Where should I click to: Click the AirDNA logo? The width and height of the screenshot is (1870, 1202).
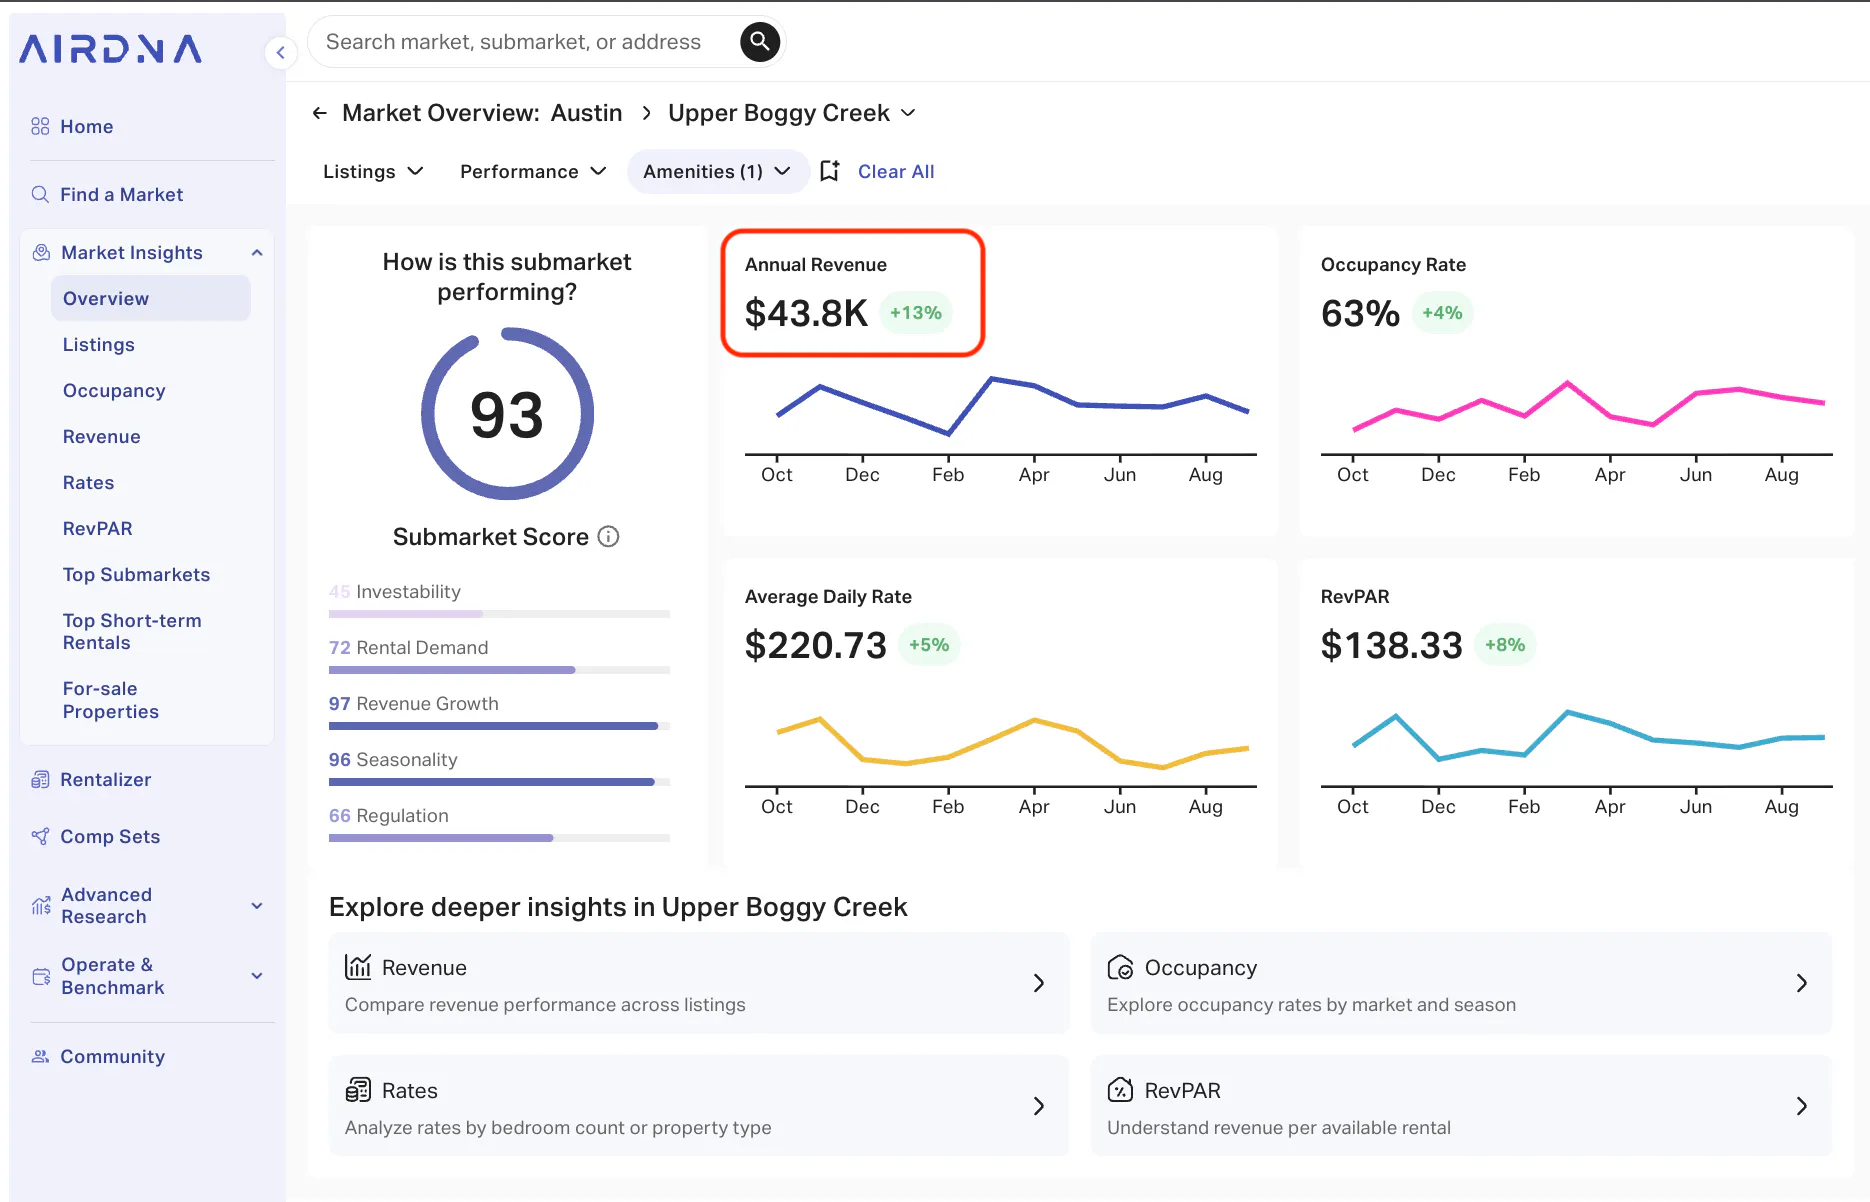pyautogui.click(x=110, y=48)
